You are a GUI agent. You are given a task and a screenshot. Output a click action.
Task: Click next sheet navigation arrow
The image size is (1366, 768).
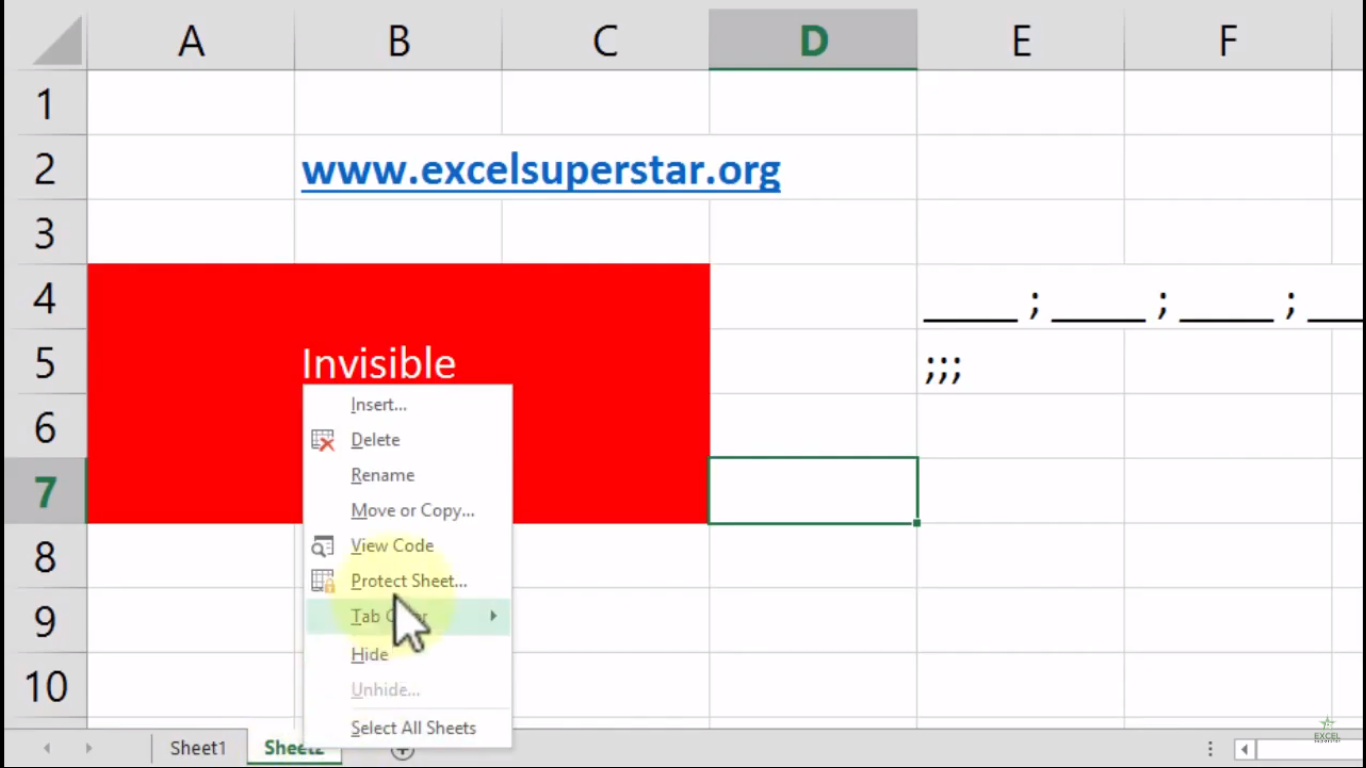point(89,748)
